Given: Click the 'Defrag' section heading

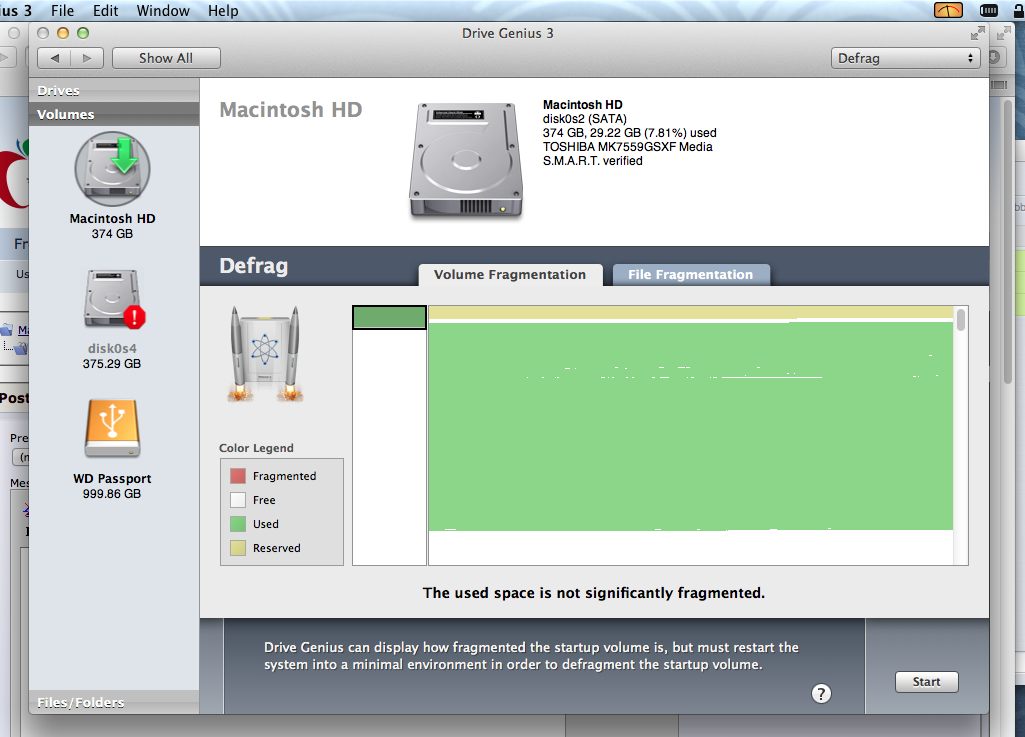Looking at the screenshot, I should coord(254,266).
